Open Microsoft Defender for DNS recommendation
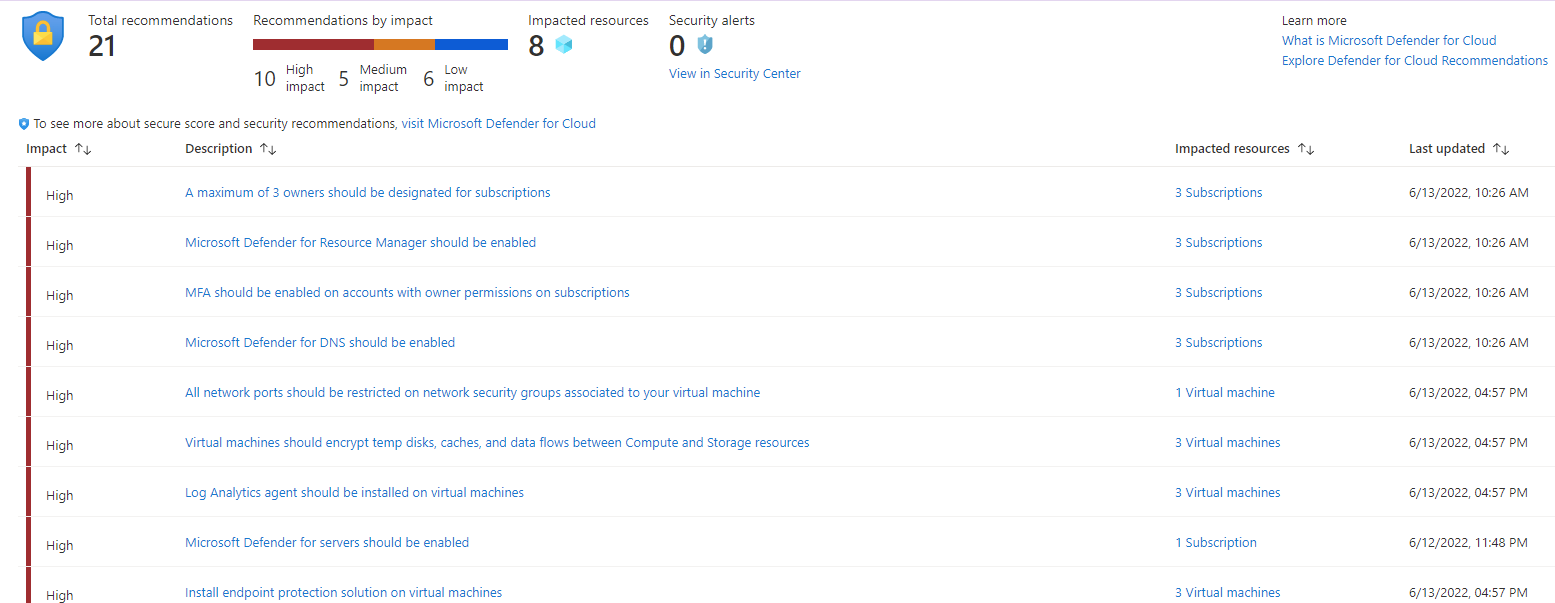Screen dimensions: 1555x603 320,342
